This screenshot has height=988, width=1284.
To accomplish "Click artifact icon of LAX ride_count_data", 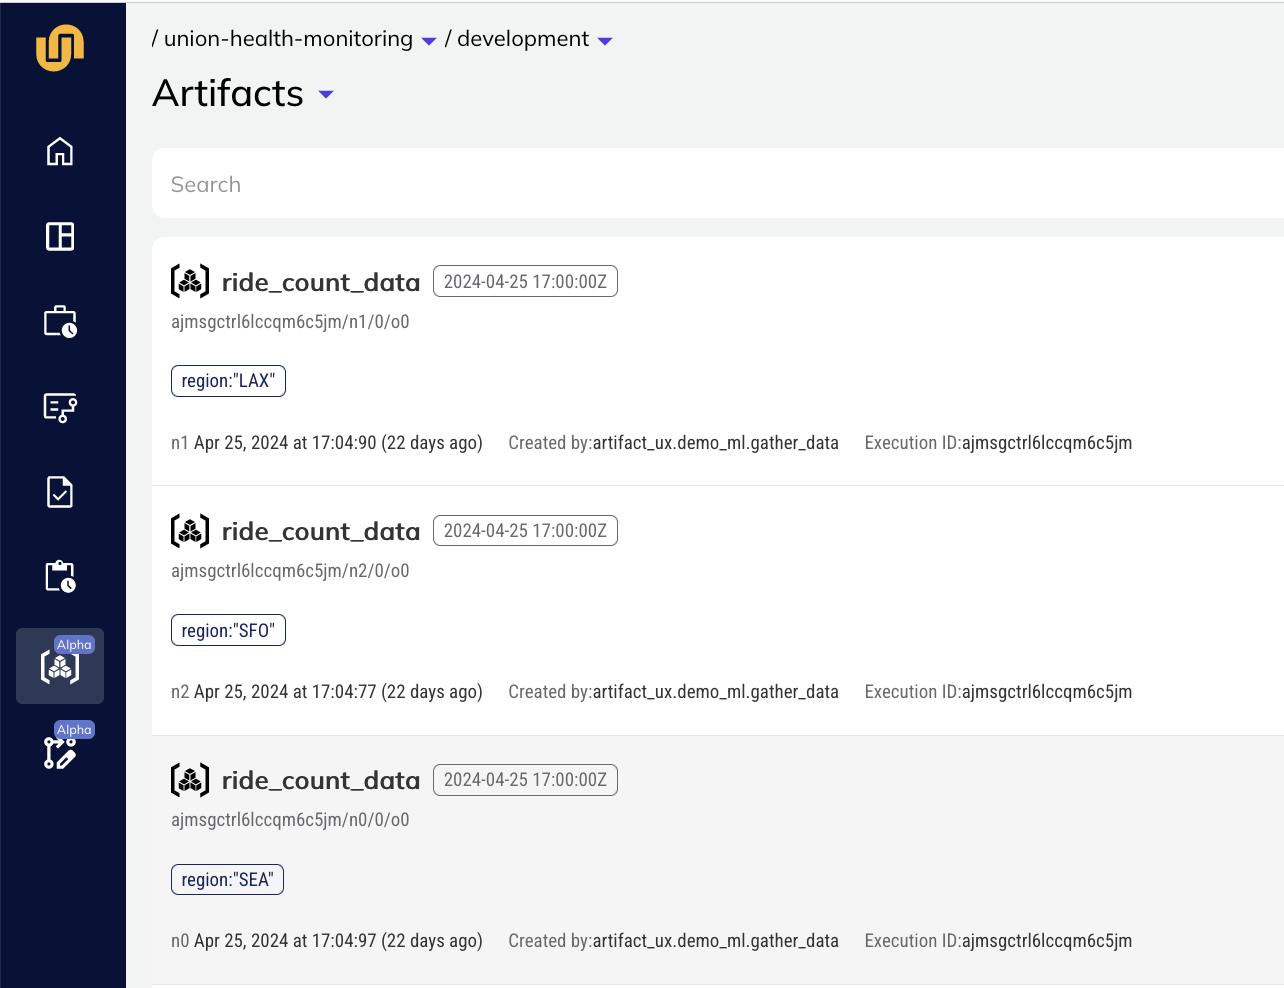I will 190,281.
